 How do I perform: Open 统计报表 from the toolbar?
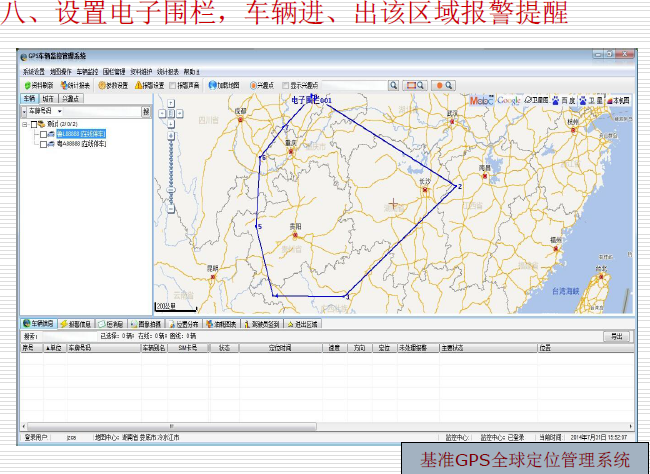[76, 86]
